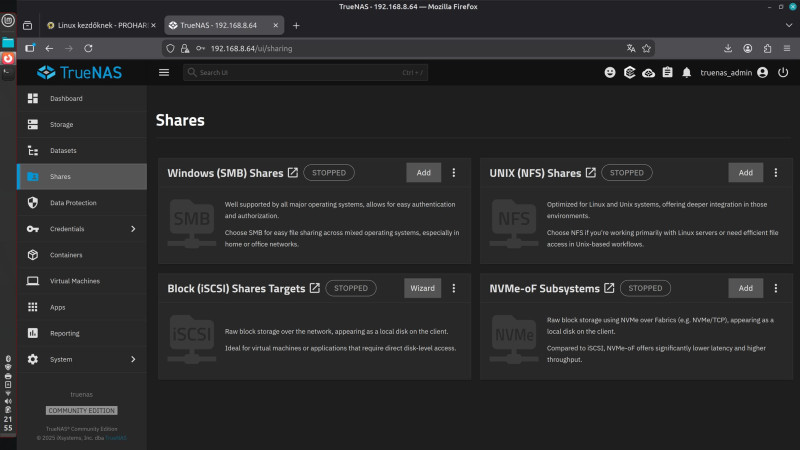Image resolution: width=800 pixels, height=450 pixels.
Task: Open the cloud connect icon
Action: 648,73
